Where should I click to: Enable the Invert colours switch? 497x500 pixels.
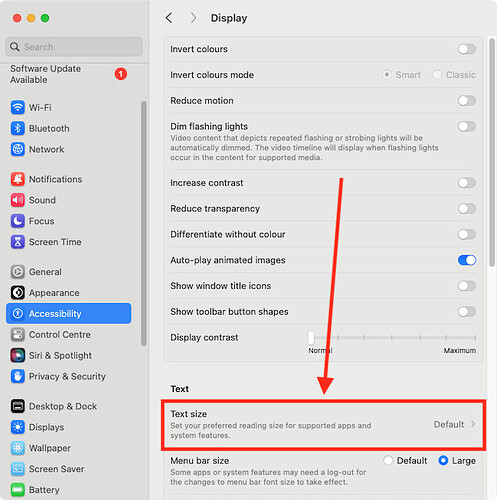click(x=467, y=49)
